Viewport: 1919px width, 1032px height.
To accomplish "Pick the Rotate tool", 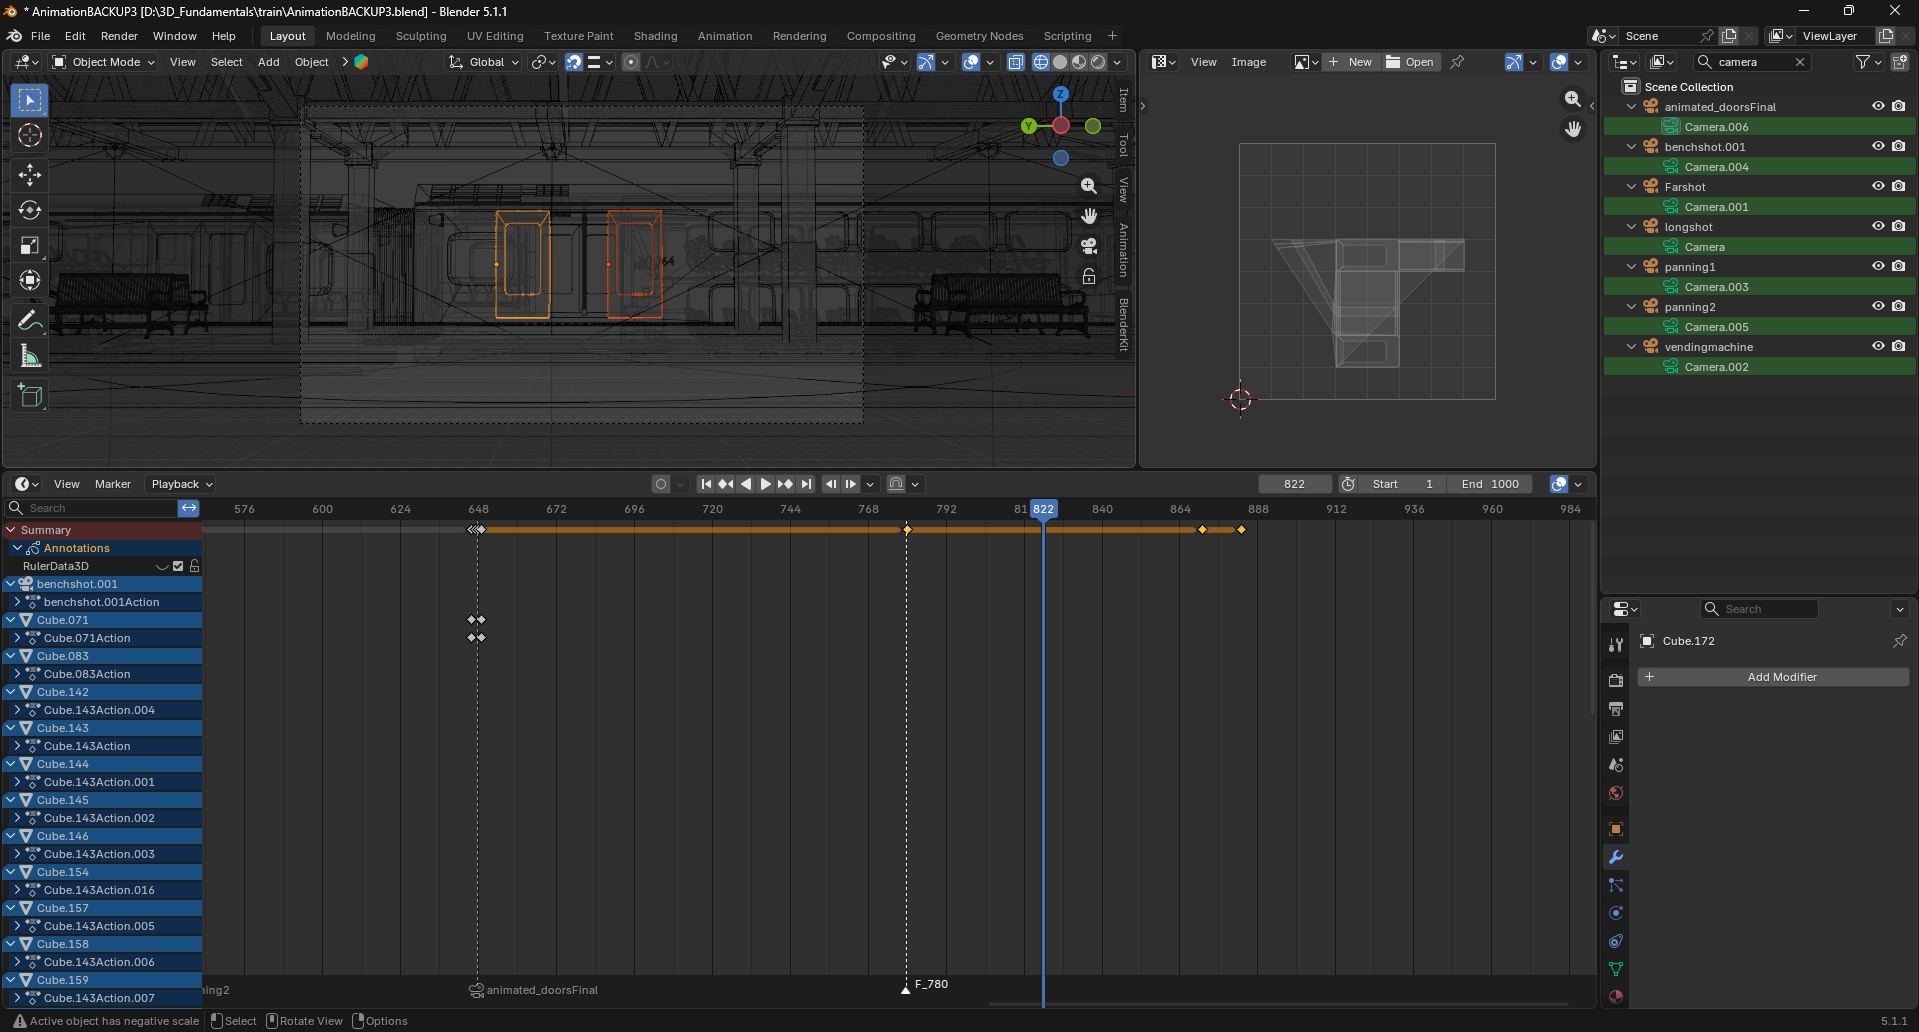I will 30,210.
